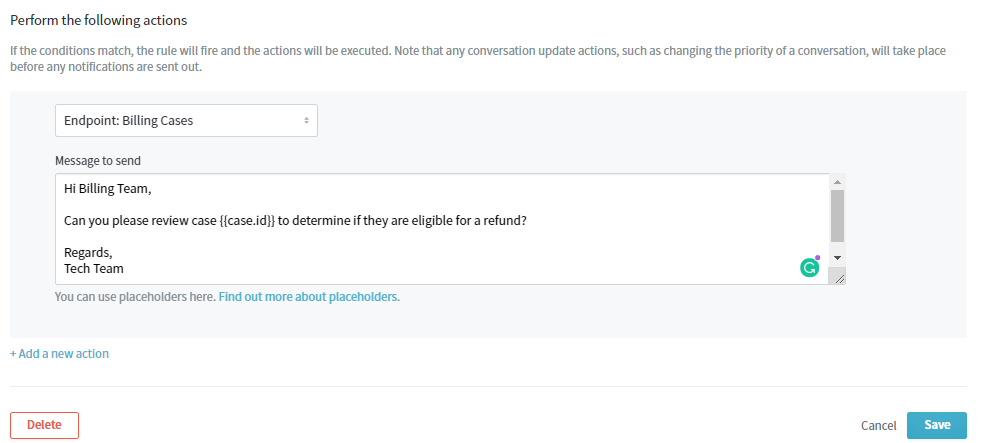The height and width of the screenshot is (443, 985).
Task: Click the message textarea scrollbar thumb
Action: (838, 215)
